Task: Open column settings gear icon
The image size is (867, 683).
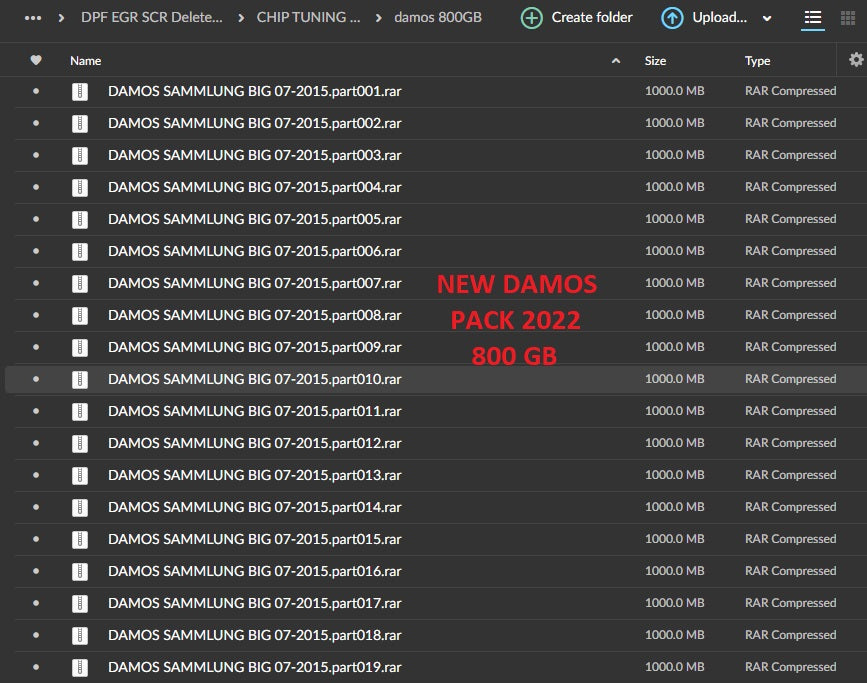Action: [855, 60]
